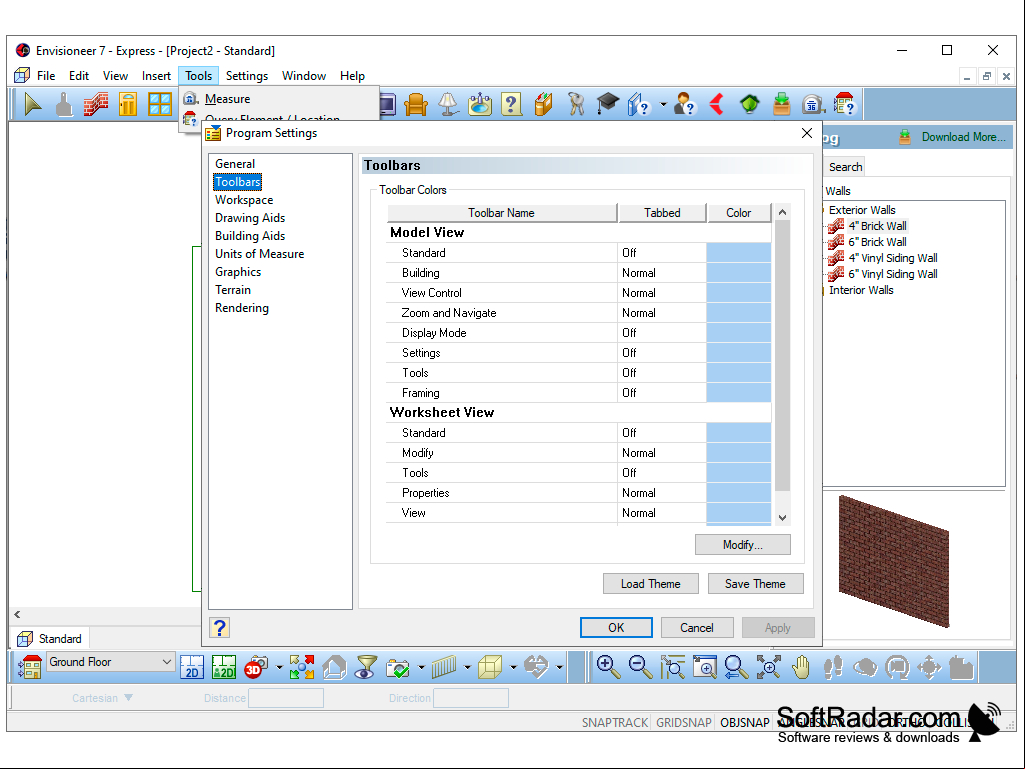Switch to the green 2D designer view
The width and height of the screenshot is (1025, 769).
point(224,668)
